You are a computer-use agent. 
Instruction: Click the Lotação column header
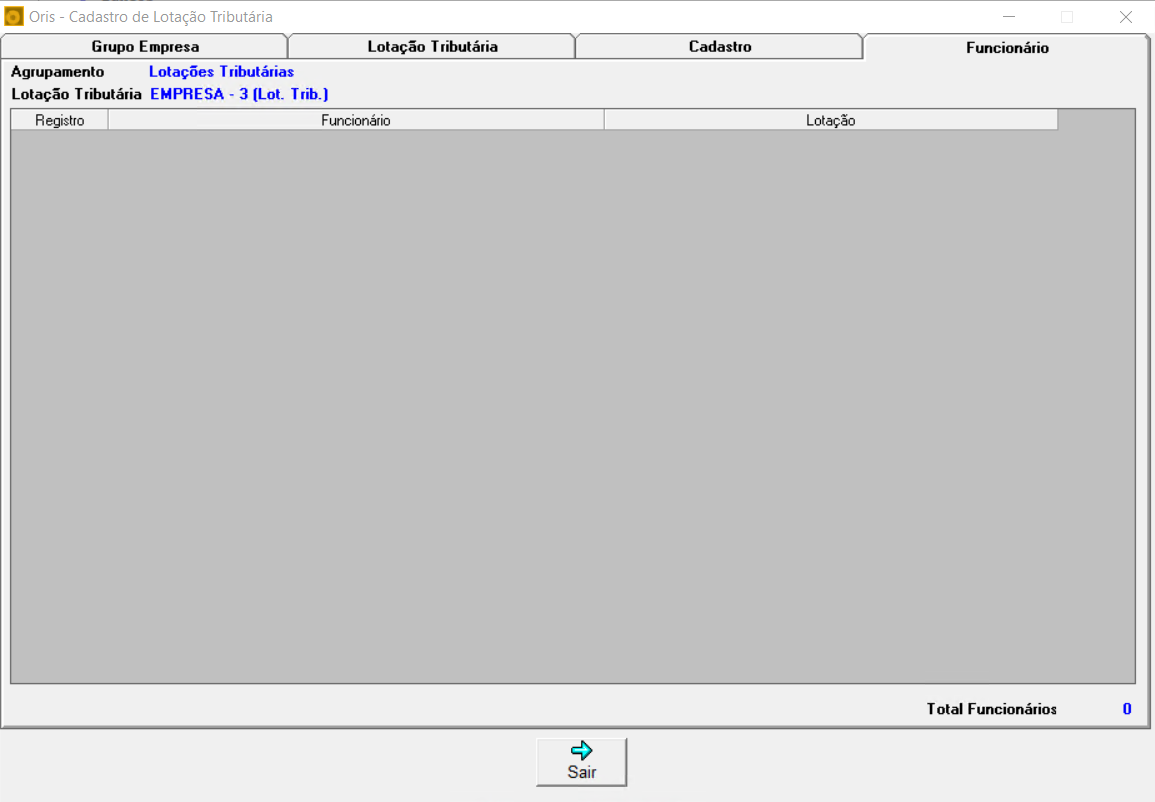tap(830, 120)
